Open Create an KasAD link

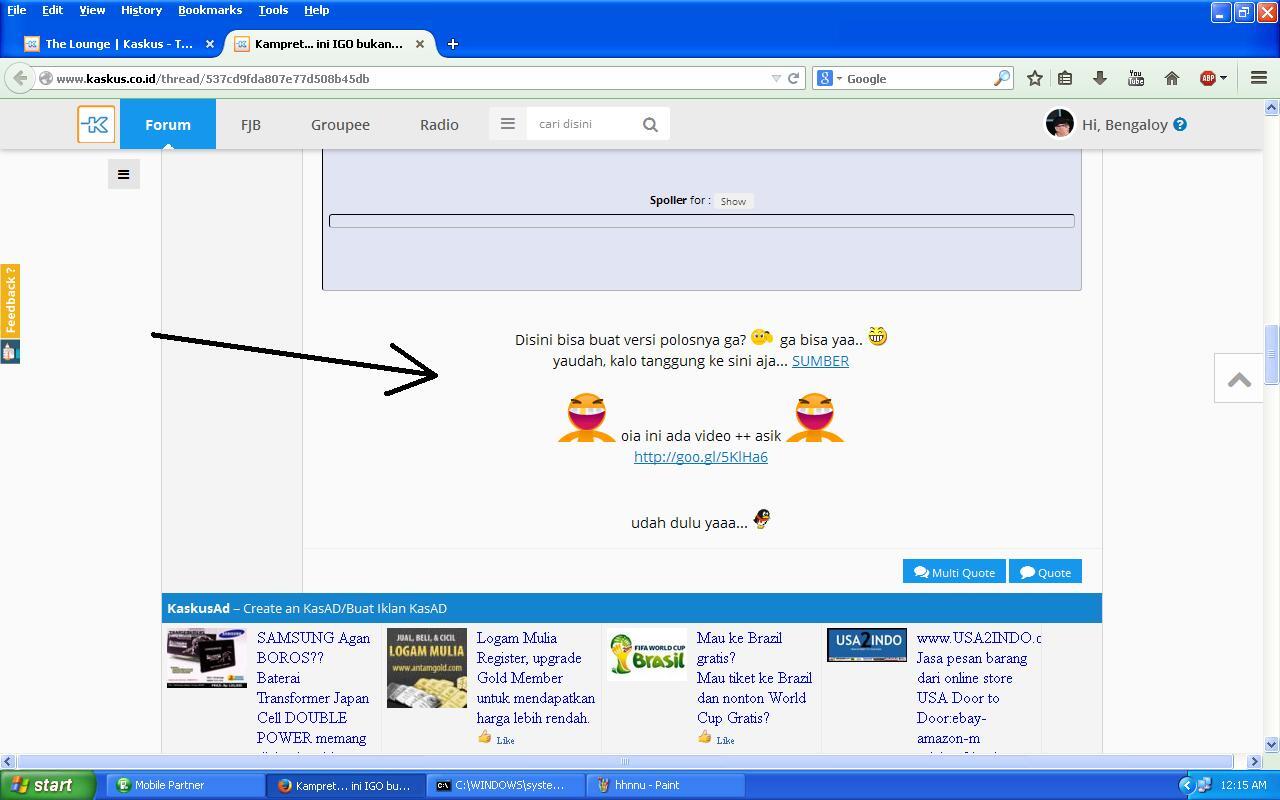(345, 608)
